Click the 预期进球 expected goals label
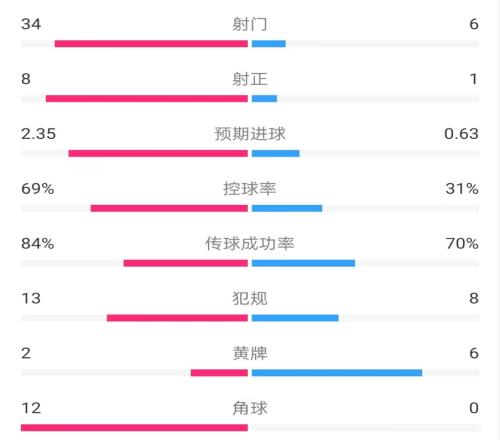Screen dimensions: 500x440 coord(250,134)
